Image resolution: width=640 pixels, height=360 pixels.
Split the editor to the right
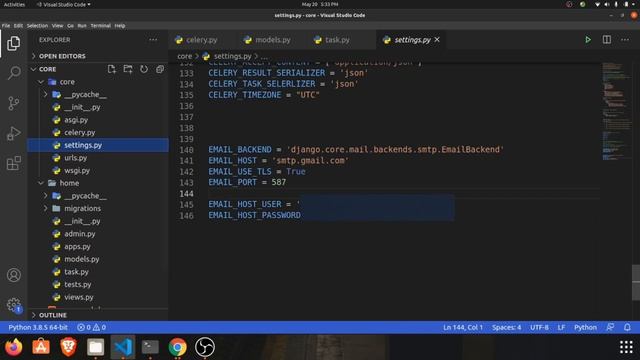tap(607, 40)
